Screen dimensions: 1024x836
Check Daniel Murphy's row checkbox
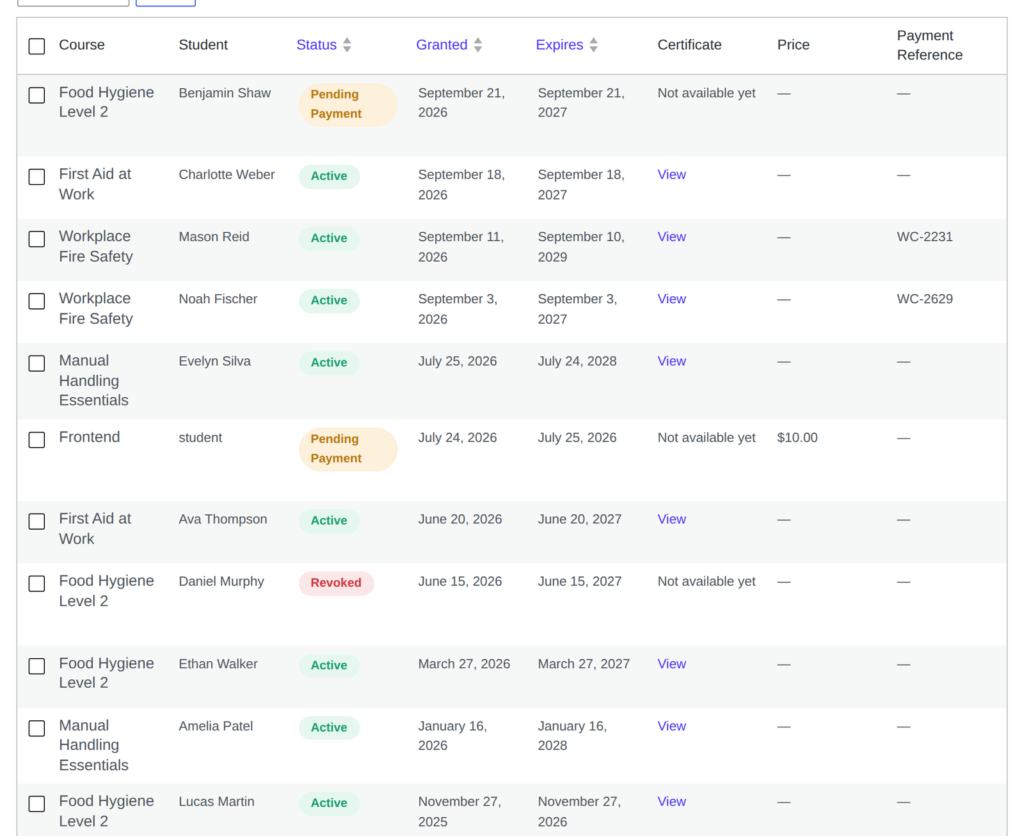coord(37,583)
